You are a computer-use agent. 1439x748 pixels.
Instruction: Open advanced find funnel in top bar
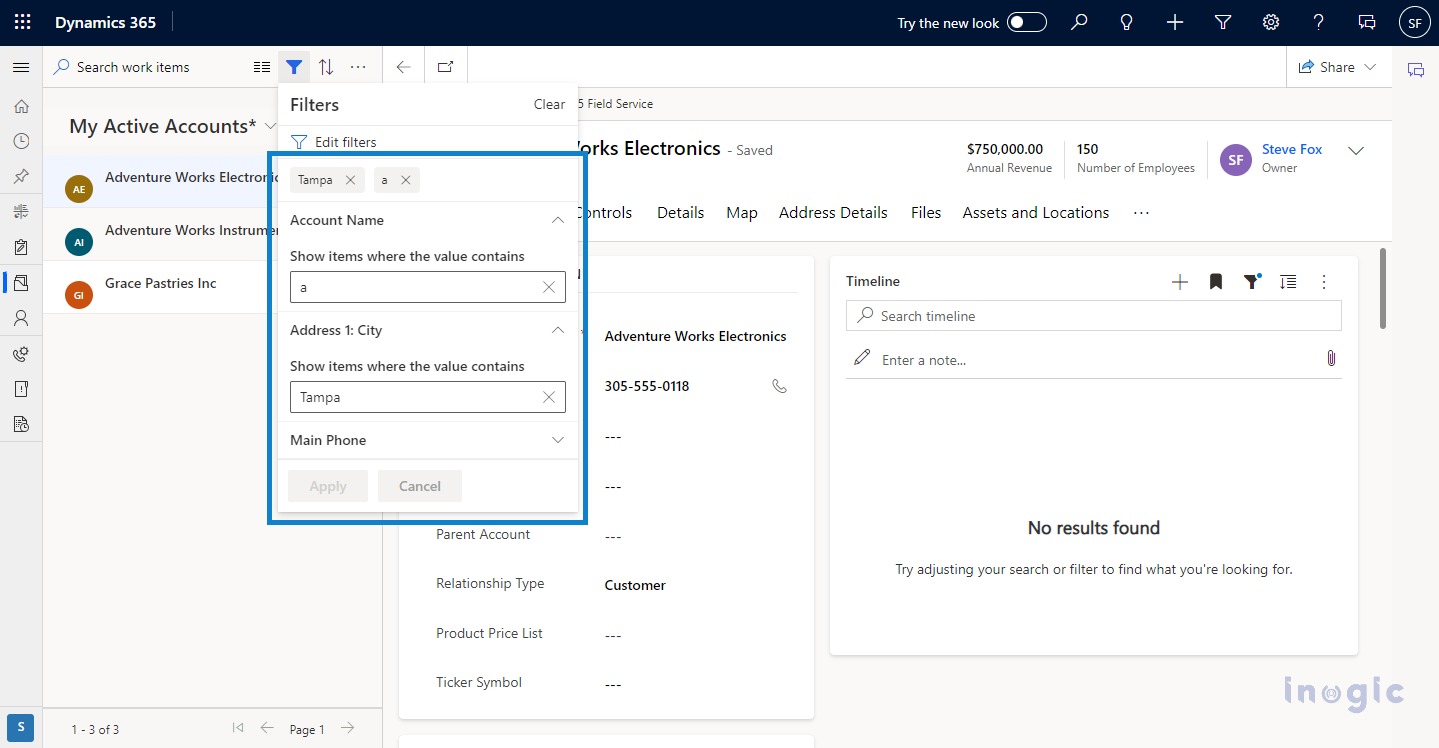tap(1223, 22)
